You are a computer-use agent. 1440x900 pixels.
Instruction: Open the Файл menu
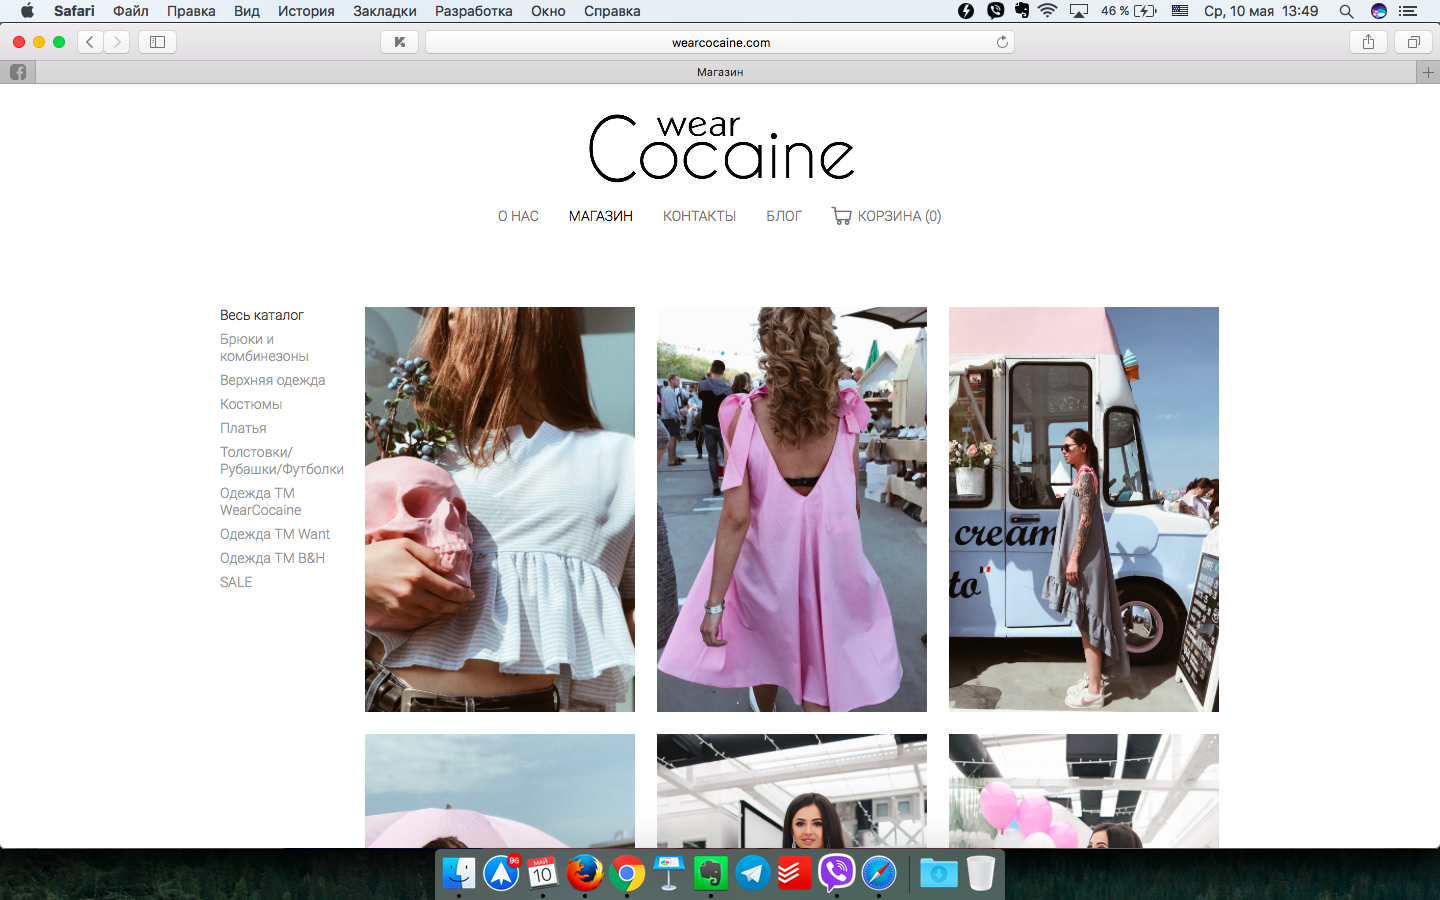coord(131,11)
